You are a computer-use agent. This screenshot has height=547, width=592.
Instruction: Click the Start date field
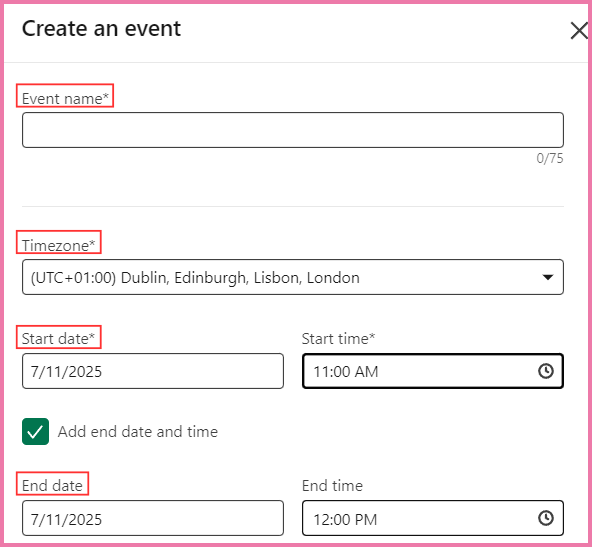(153, 371)
